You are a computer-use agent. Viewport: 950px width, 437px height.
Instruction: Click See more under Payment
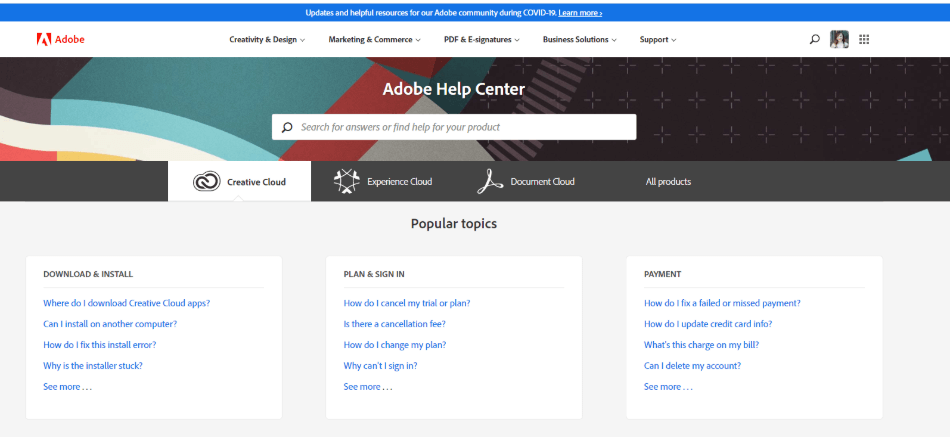[668, 387]
